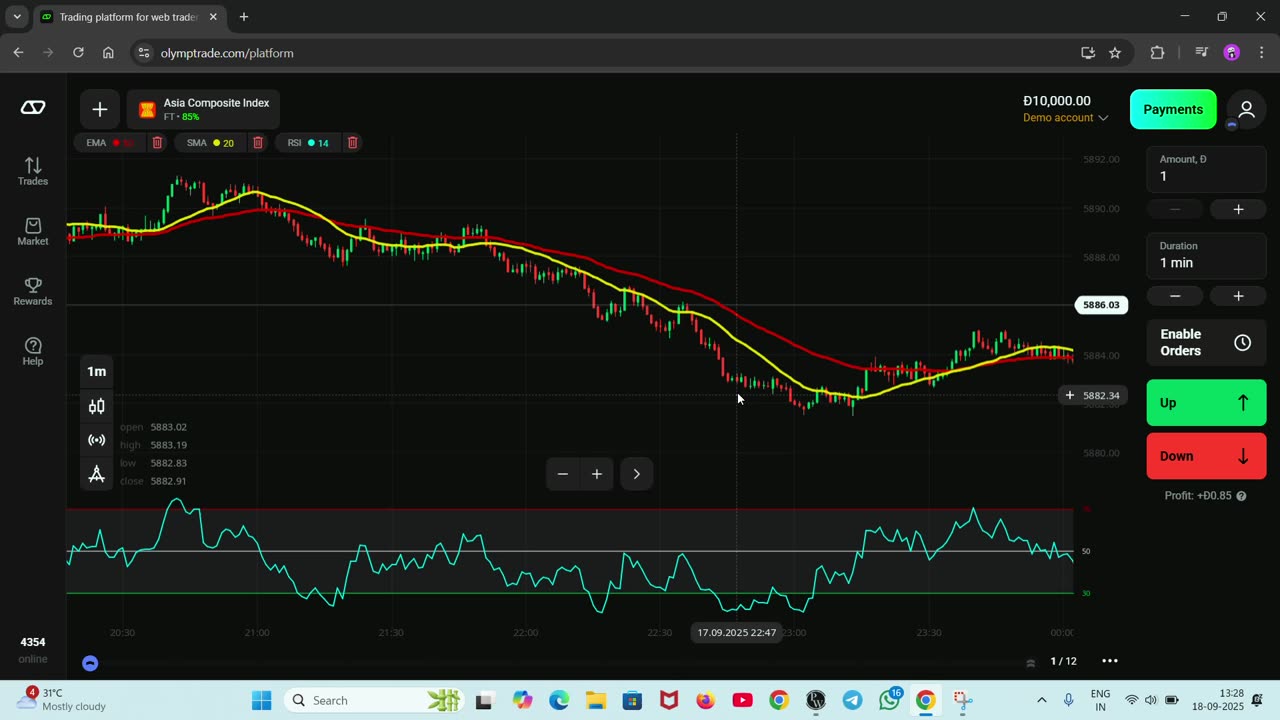Open the RSI 14 indicator settings
Viewport: 1280px width, 720px height.
point(308,143)
